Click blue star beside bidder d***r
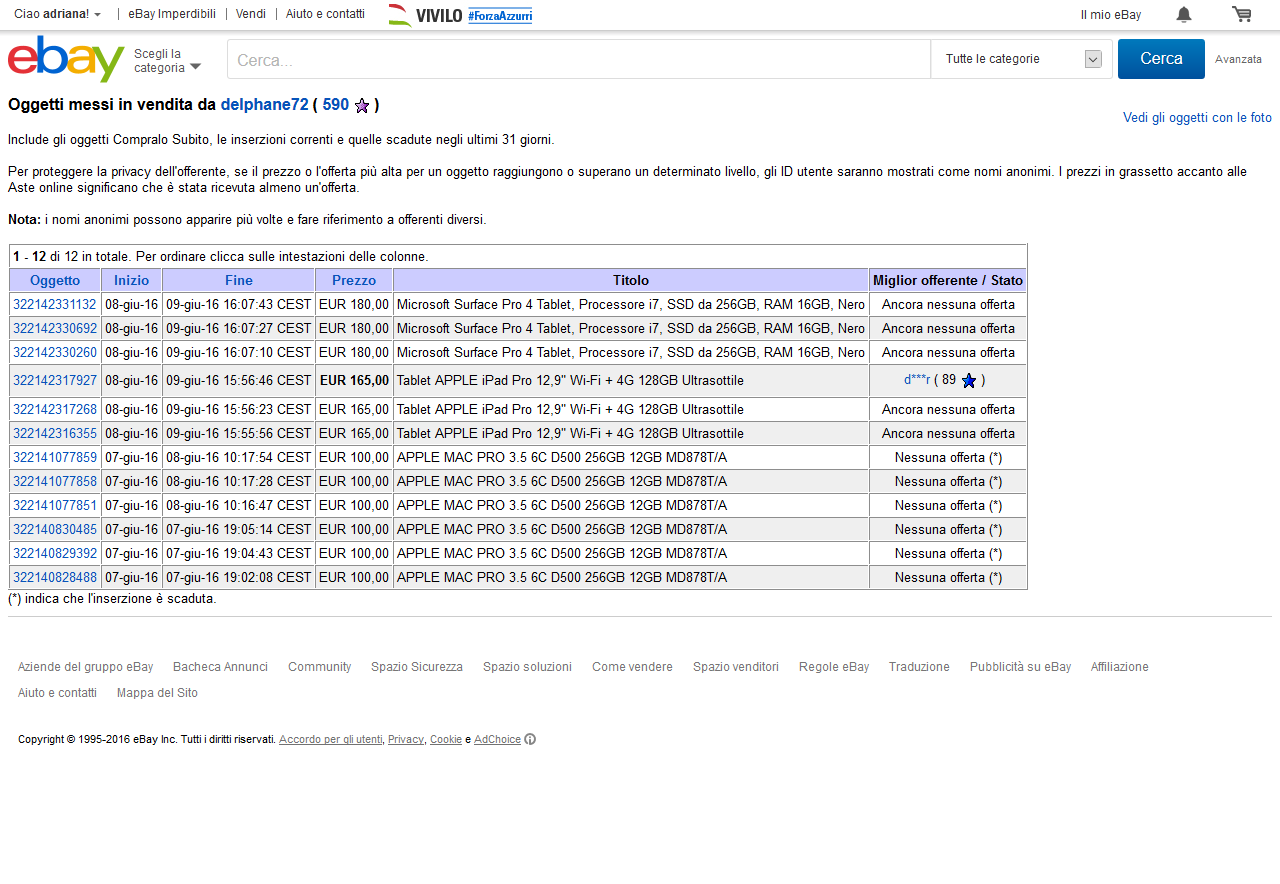 click(969, 380)
